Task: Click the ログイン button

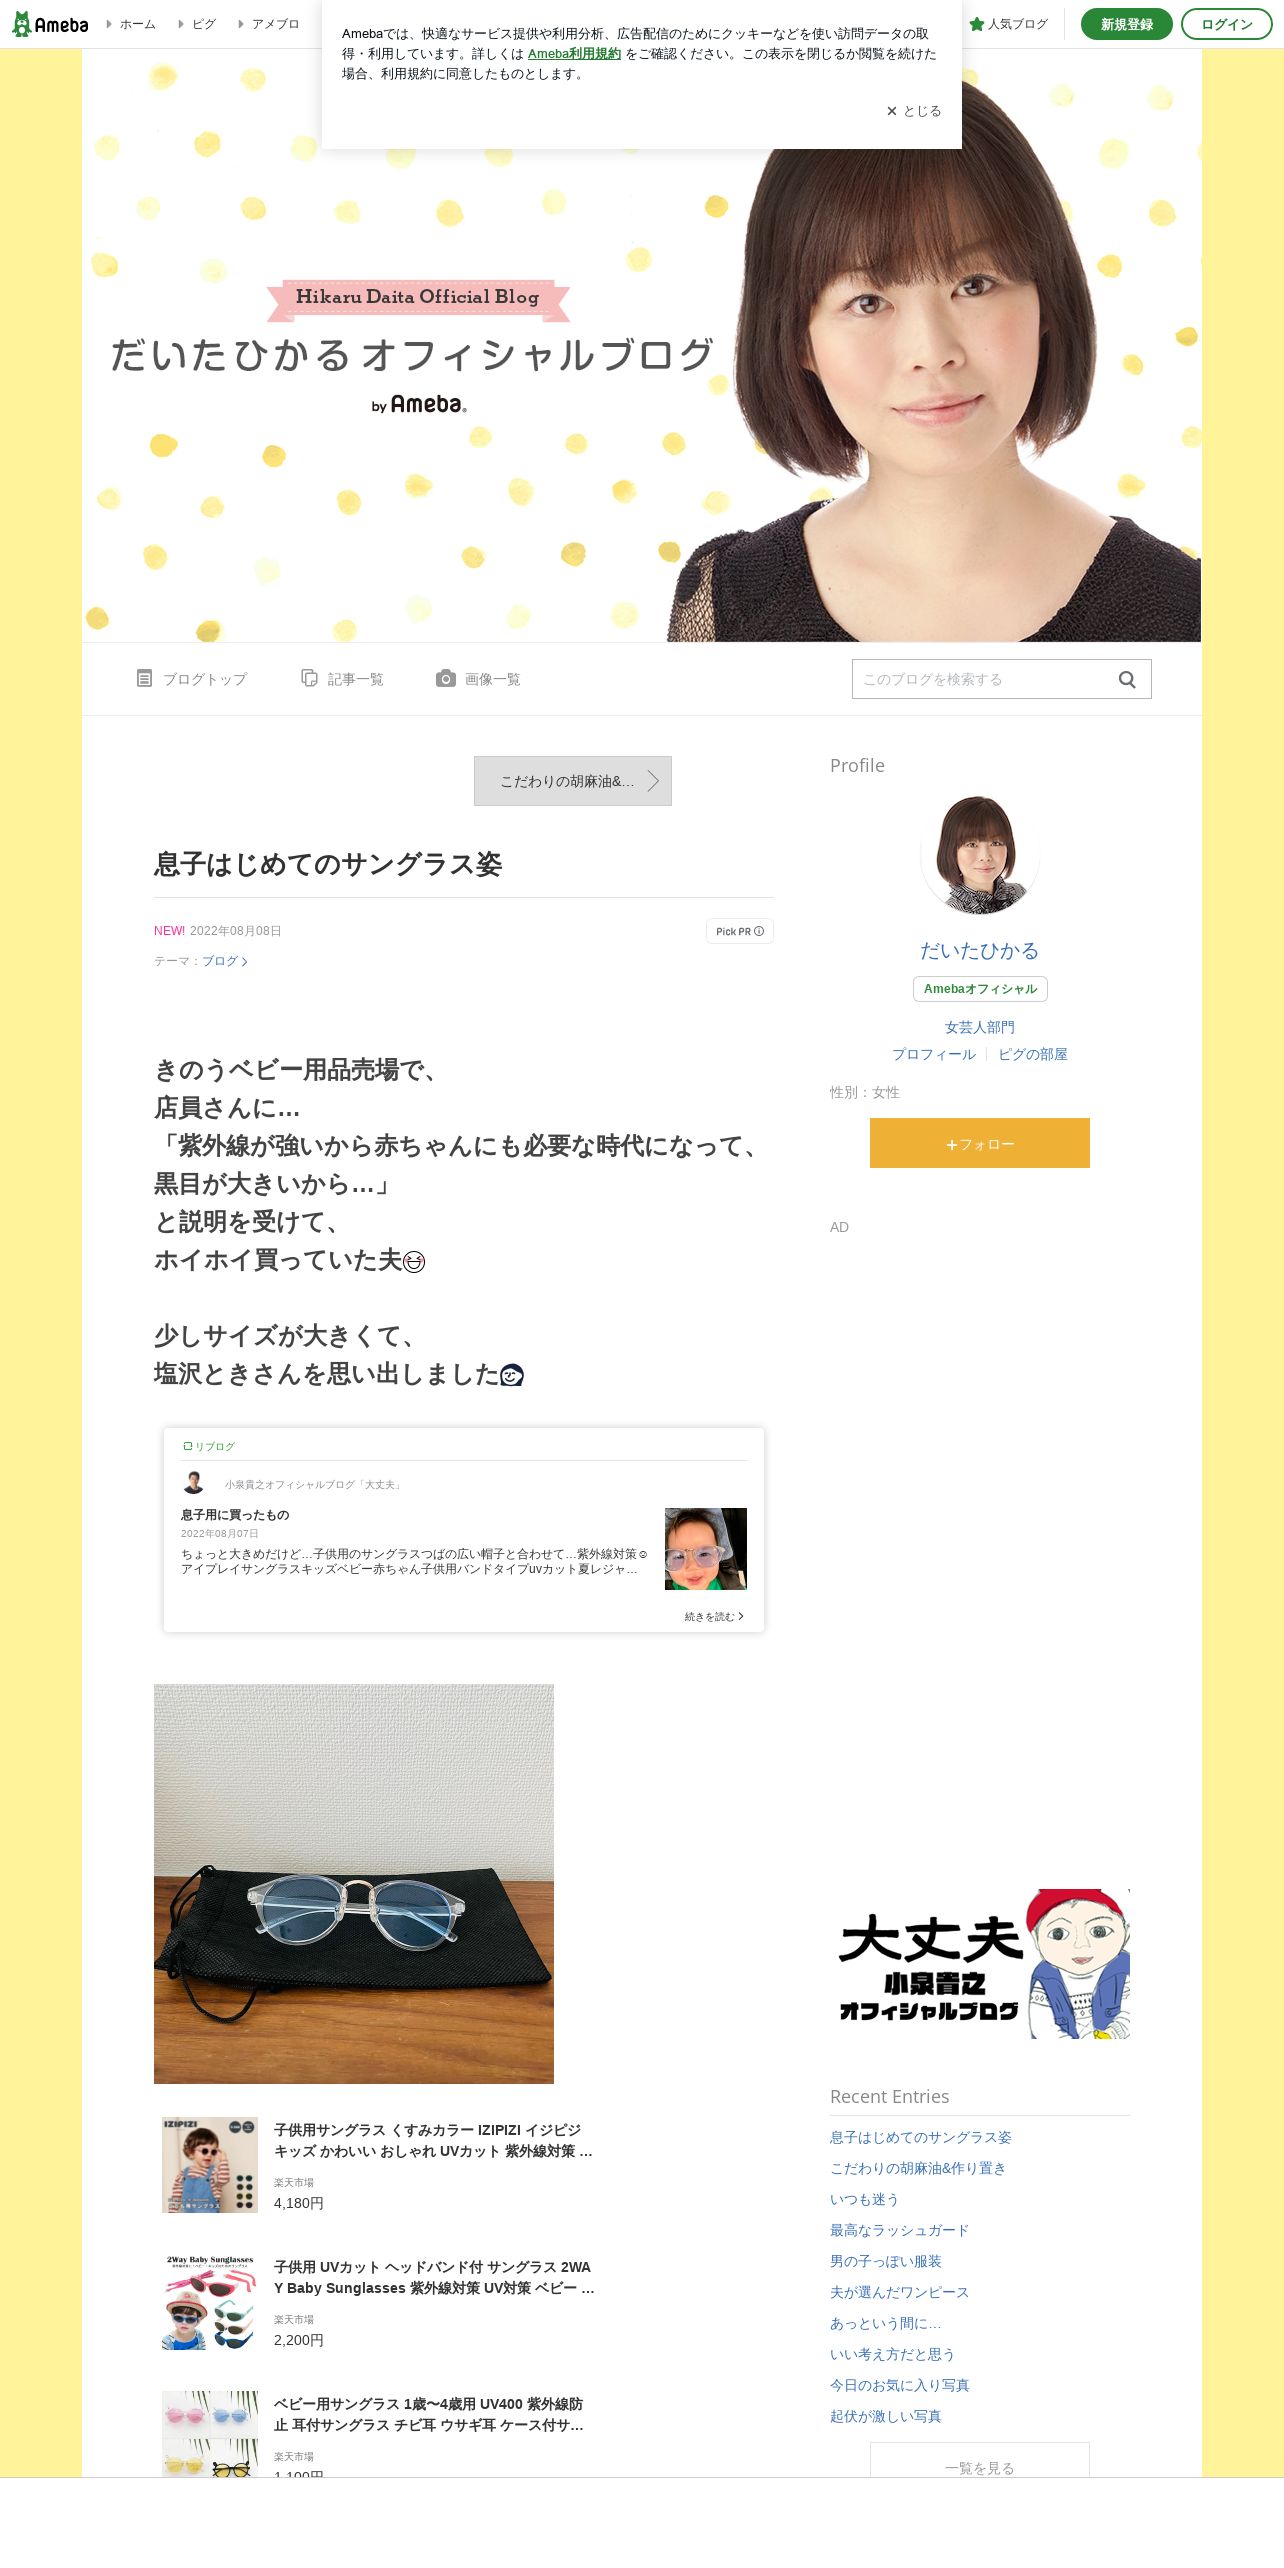Action: (x=1227, y=24)
